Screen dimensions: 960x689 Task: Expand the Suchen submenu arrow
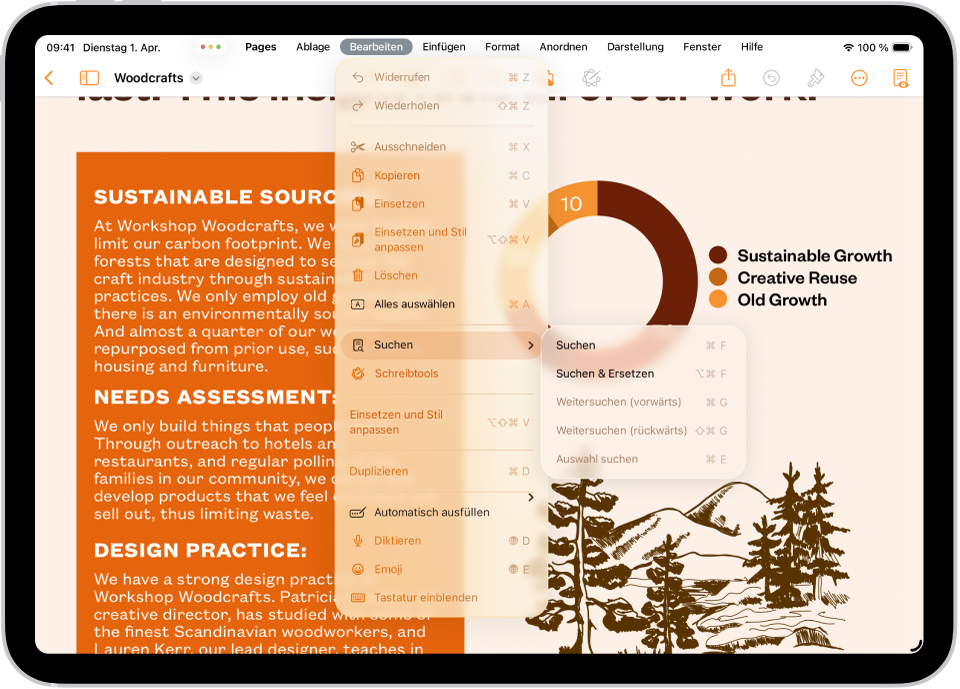pos(533,344)
